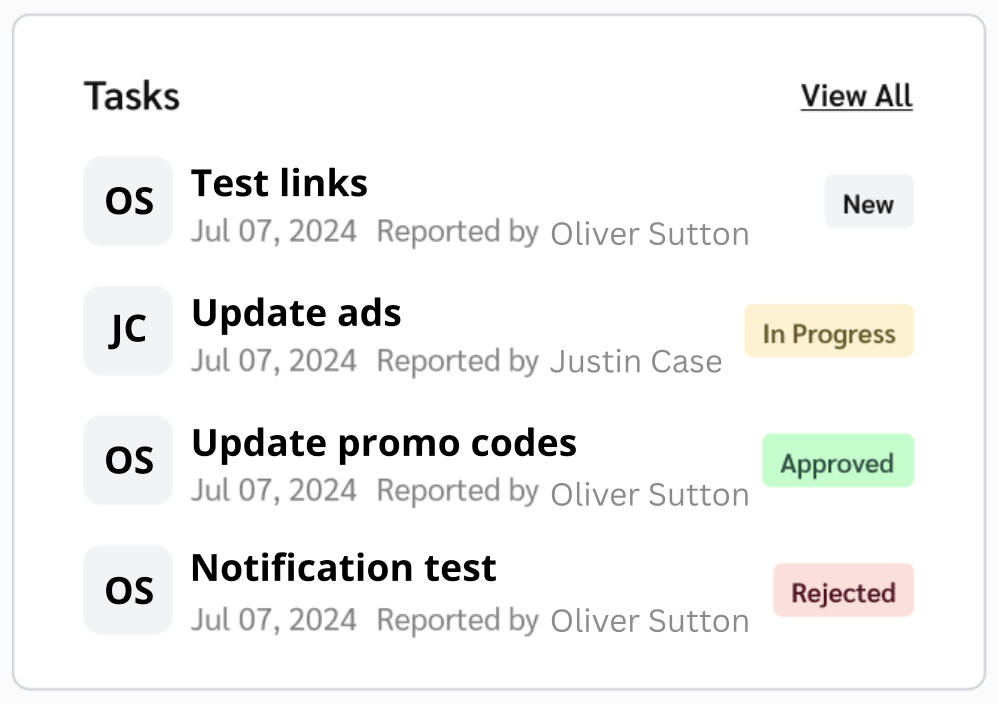Viewport: 998px width, 704px height.
Task: Click Oliver Sutton reporter on Notification test
Action: (650, 621)
